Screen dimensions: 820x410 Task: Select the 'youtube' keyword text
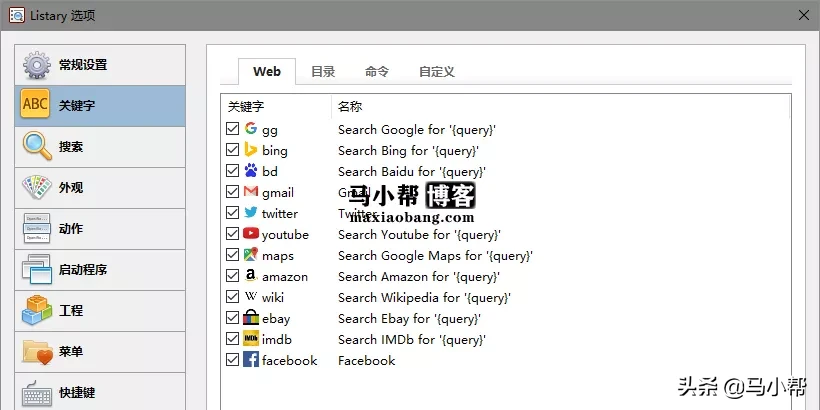pos(286,235)
